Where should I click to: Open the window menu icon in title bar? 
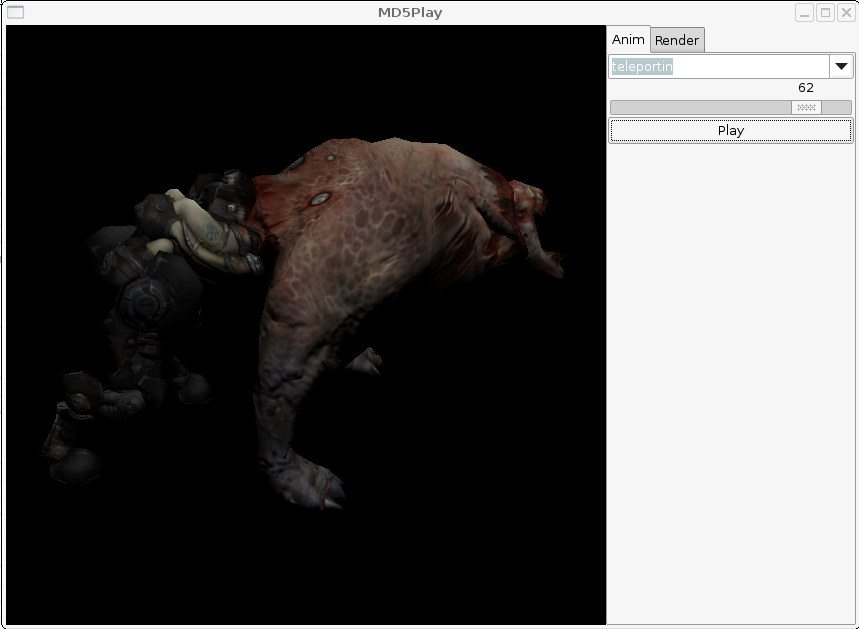(15, 12)
